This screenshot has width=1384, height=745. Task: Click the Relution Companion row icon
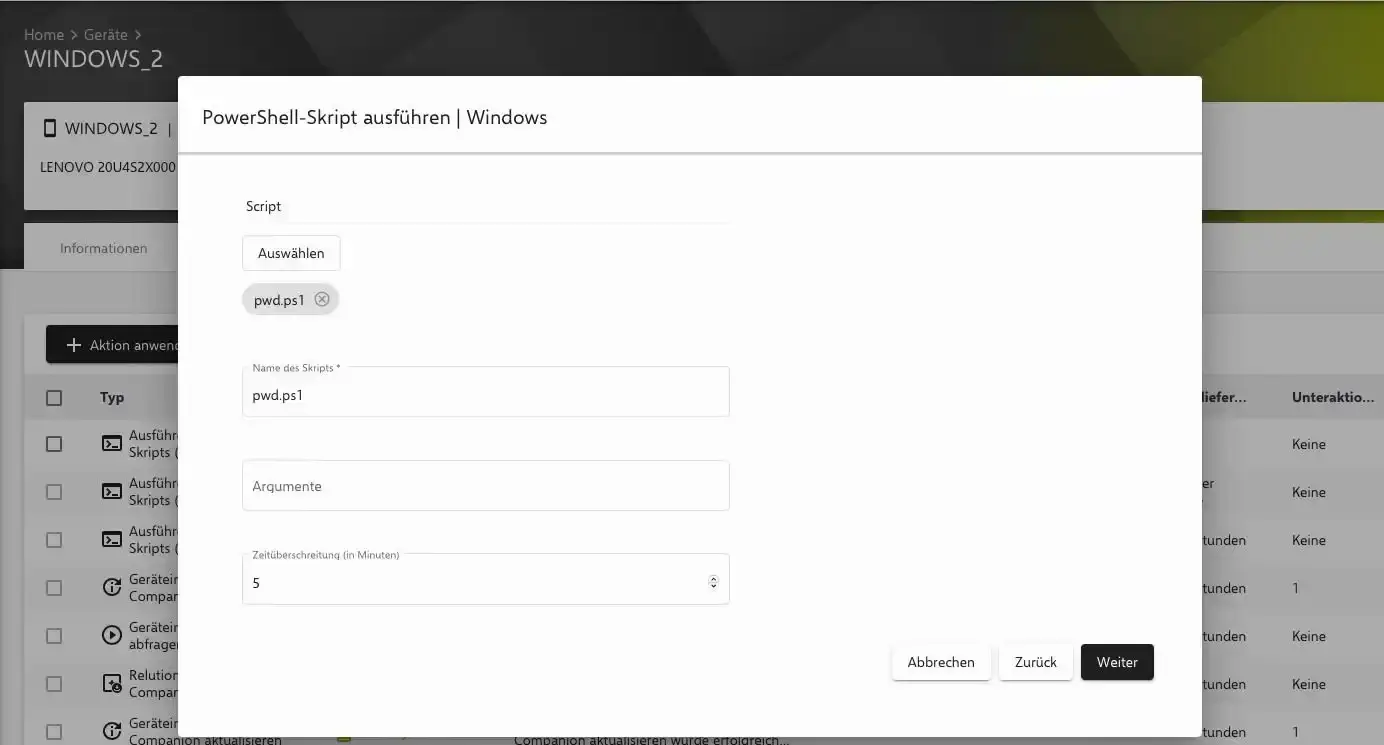112,684
